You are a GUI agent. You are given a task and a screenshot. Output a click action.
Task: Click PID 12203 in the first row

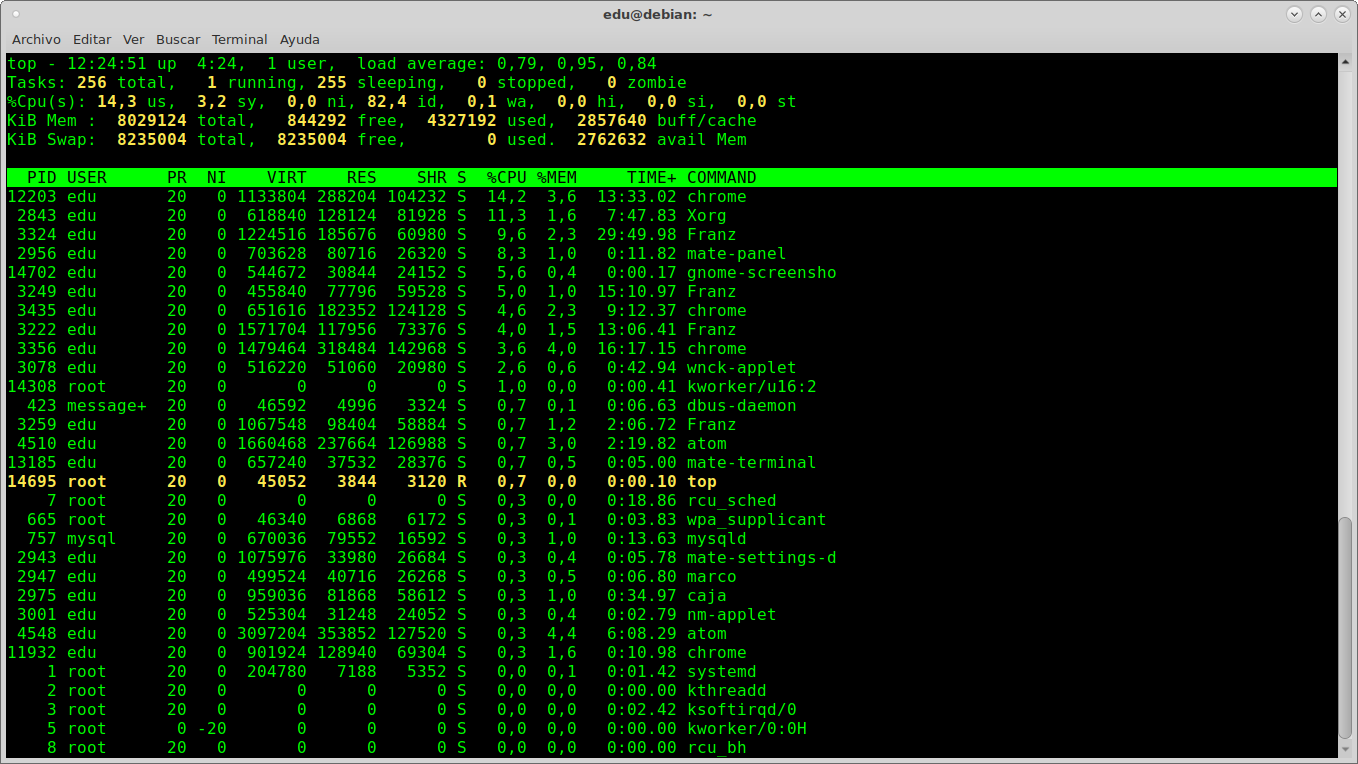click(x=27, y=197)
